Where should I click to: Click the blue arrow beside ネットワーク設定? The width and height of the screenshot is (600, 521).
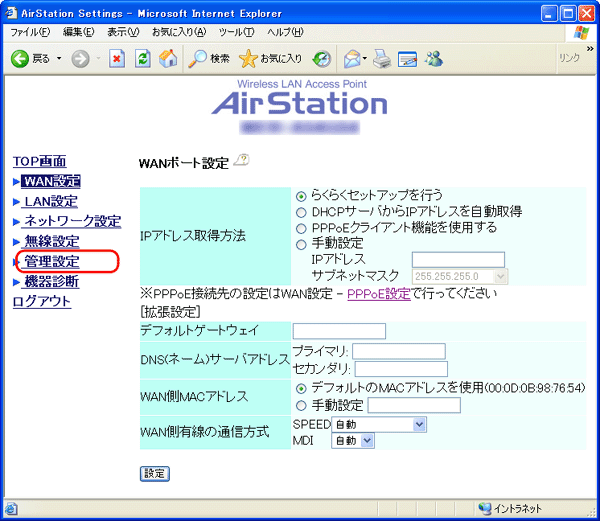click(x=16, y=221)
